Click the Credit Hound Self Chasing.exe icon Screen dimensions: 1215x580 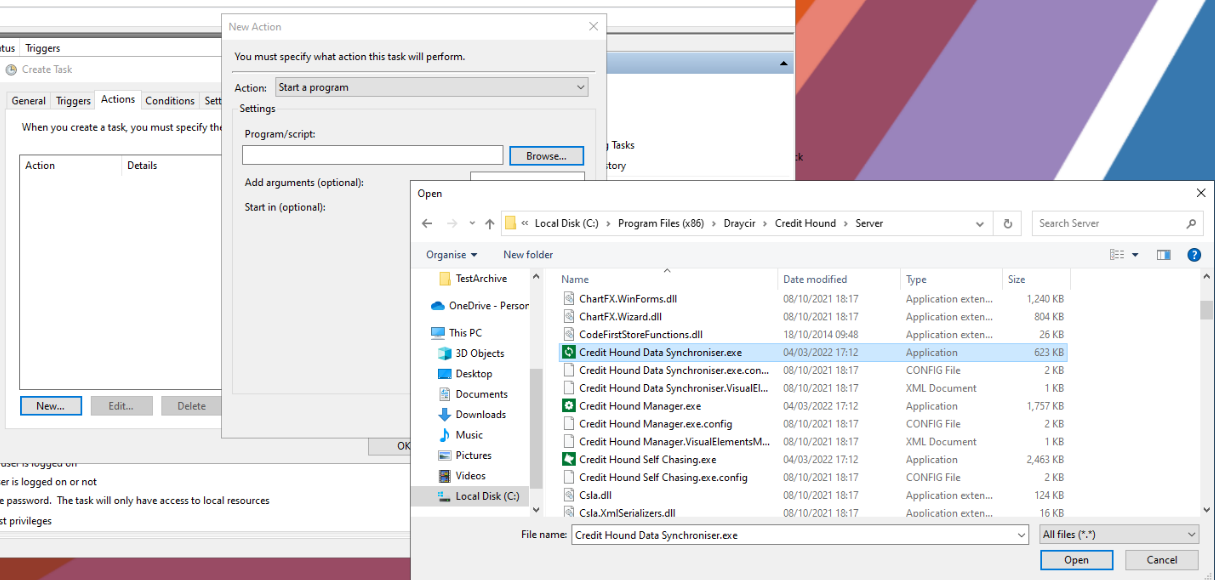point(568,460)
